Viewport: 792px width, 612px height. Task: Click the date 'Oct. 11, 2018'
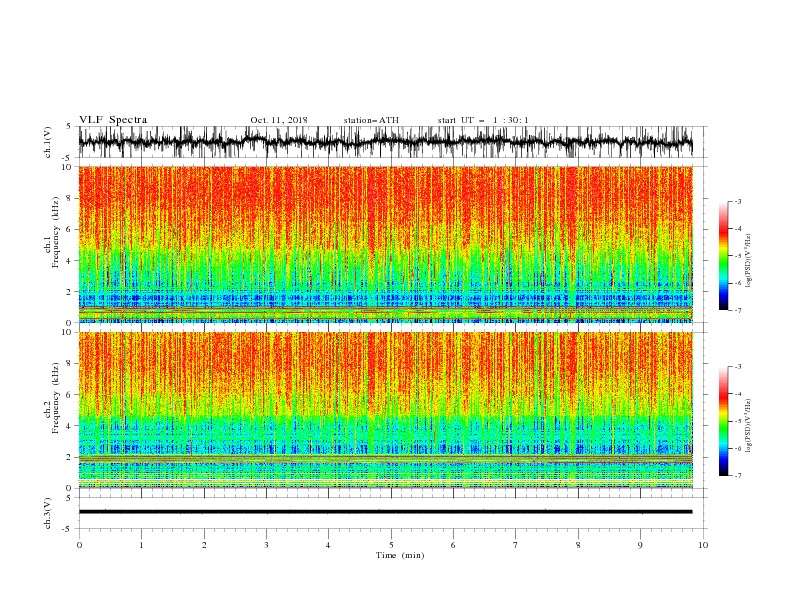point(279,120)
